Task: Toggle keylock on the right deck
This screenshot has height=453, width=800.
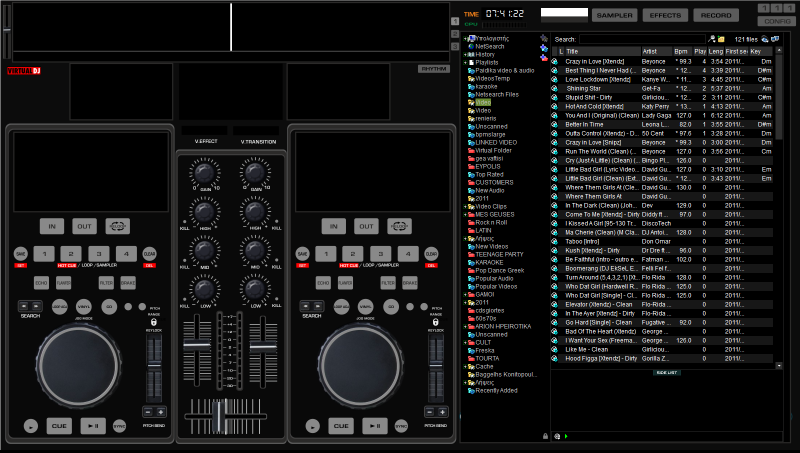Action: [x=435, y=322]
